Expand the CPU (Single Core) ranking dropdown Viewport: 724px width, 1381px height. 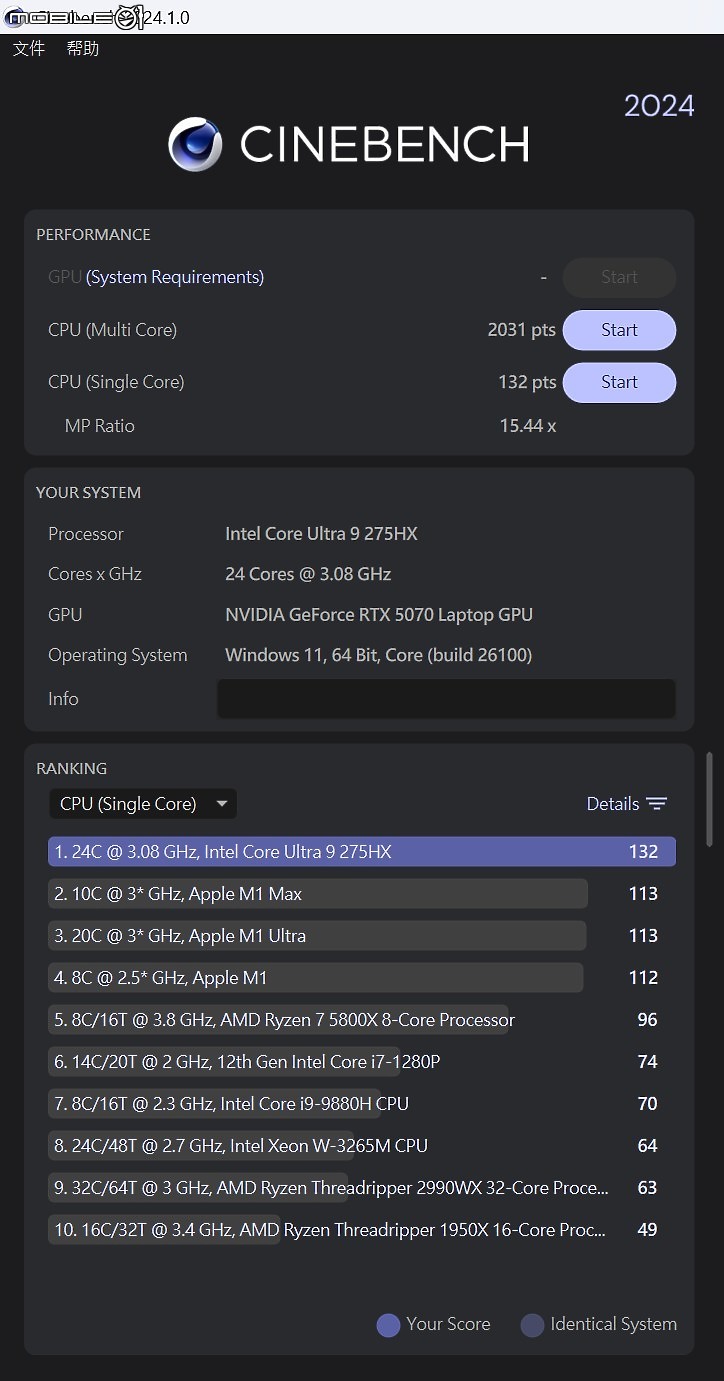click(x=143, y=804)
